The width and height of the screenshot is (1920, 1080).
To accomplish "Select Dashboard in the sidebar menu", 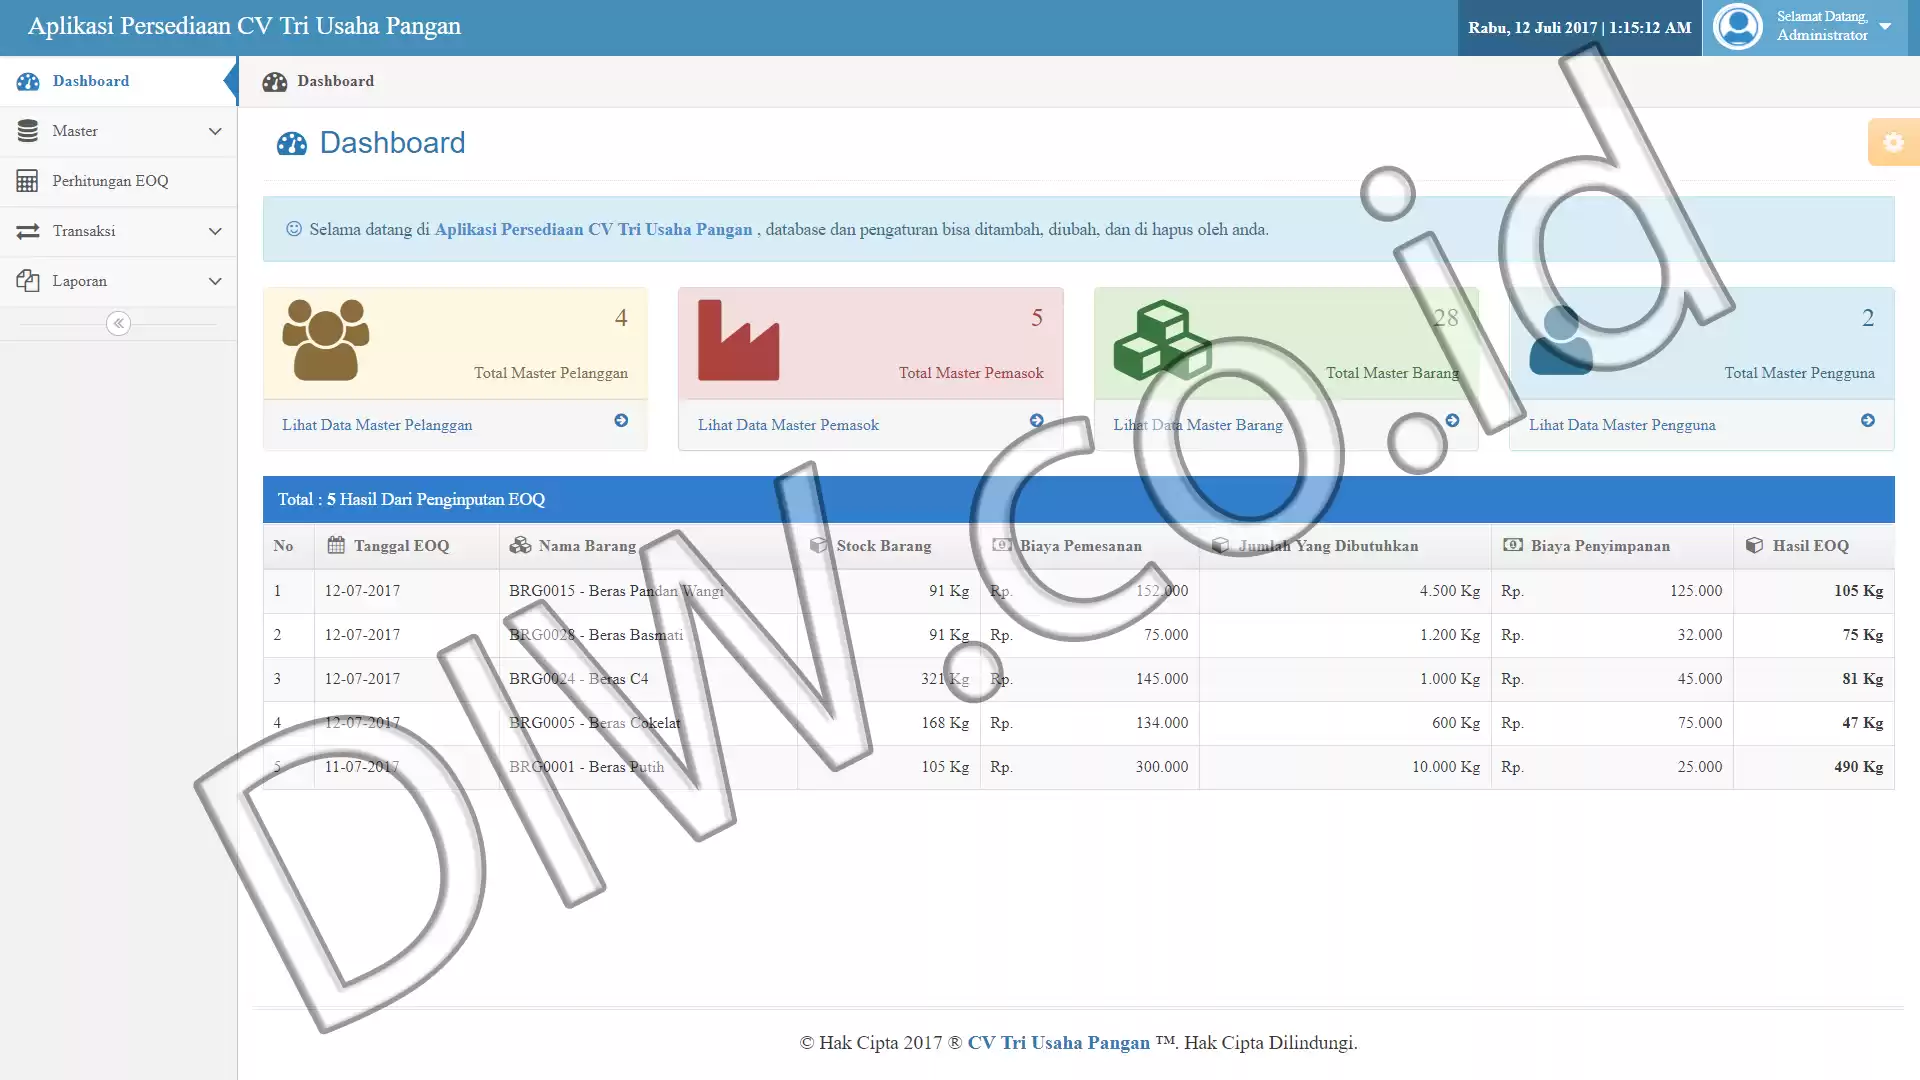I will (118, 81).
